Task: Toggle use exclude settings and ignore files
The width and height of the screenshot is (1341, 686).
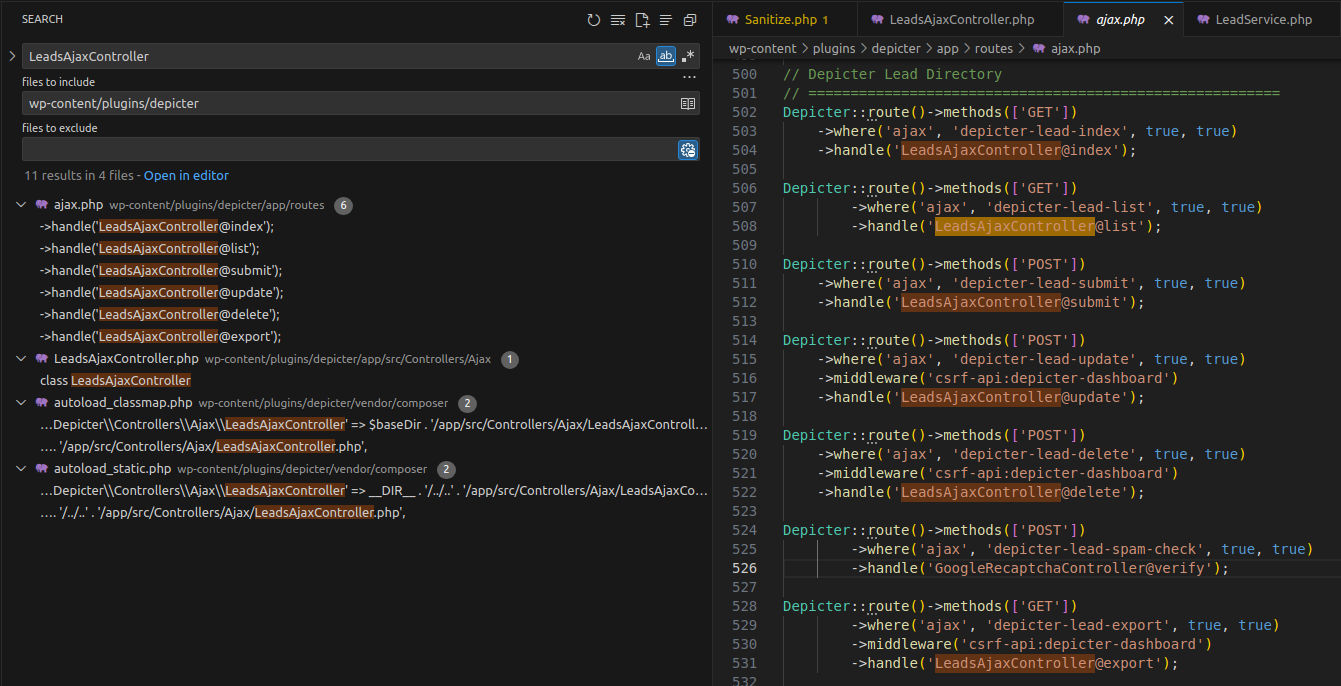Action: click(688, 149)
